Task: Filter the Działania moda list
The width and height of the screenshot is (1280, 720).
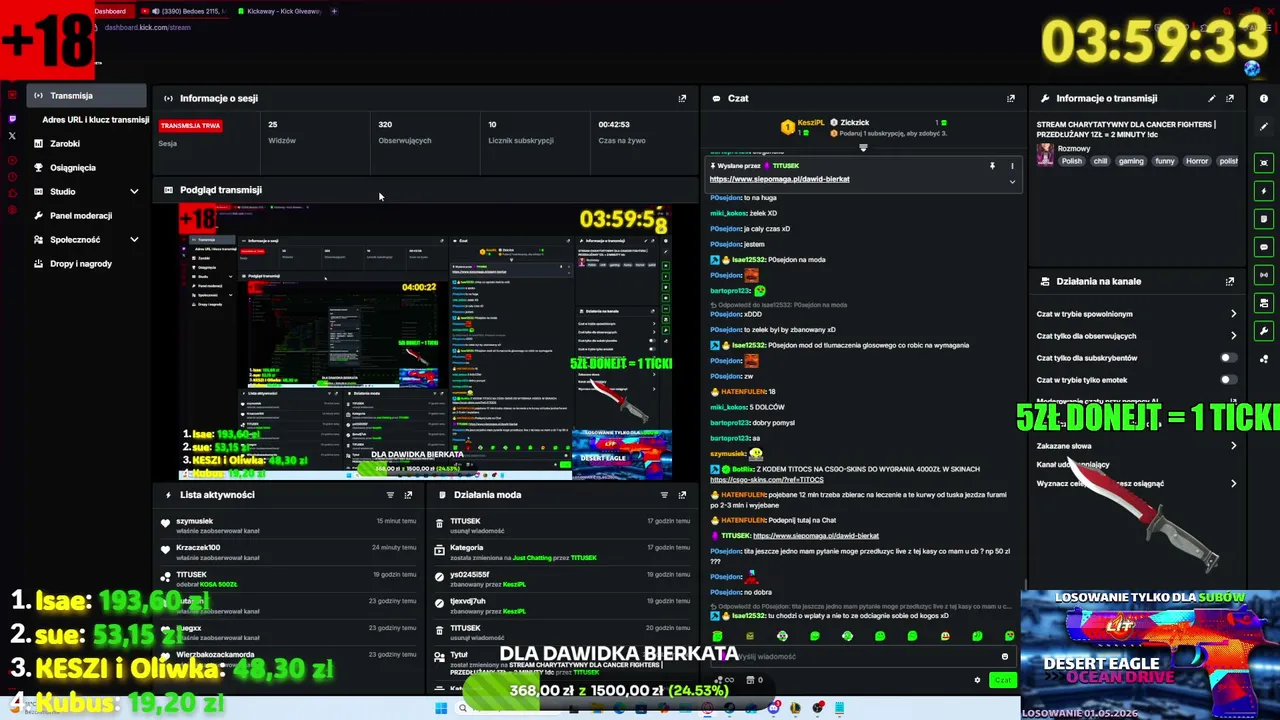Action: pos(664,494)
